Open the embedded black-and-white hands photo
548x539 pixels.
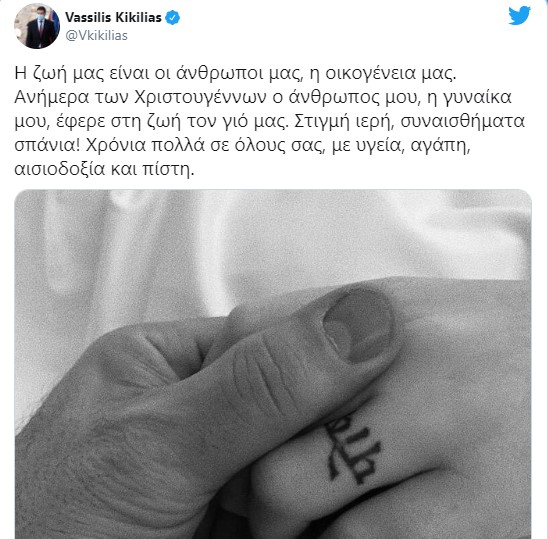tap(273, 364)
